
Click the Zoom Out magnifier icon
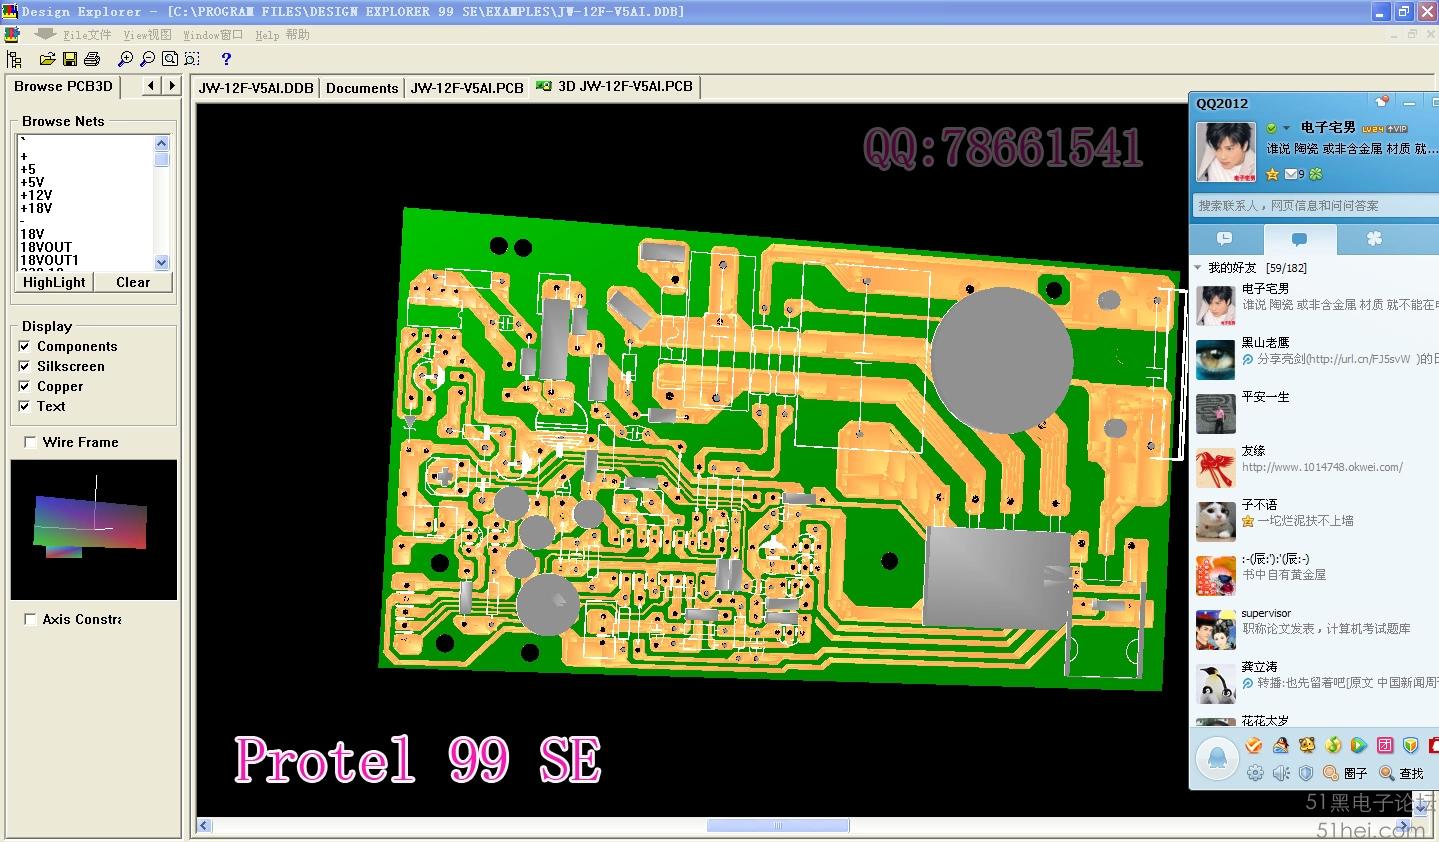[x=147, y=59]
